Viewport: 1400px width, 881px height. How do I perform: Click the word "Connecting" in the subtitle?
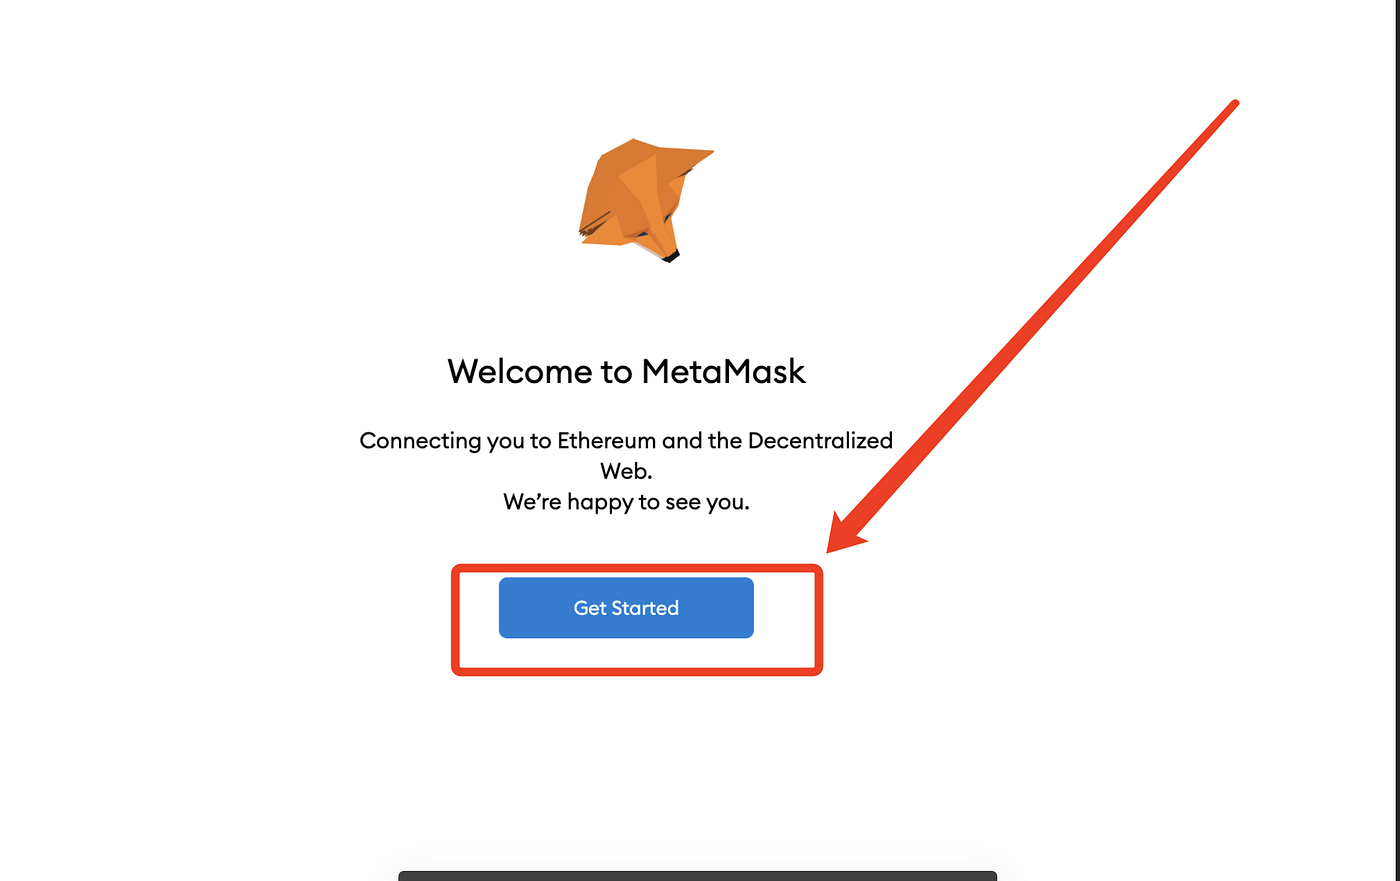point(420,441)
